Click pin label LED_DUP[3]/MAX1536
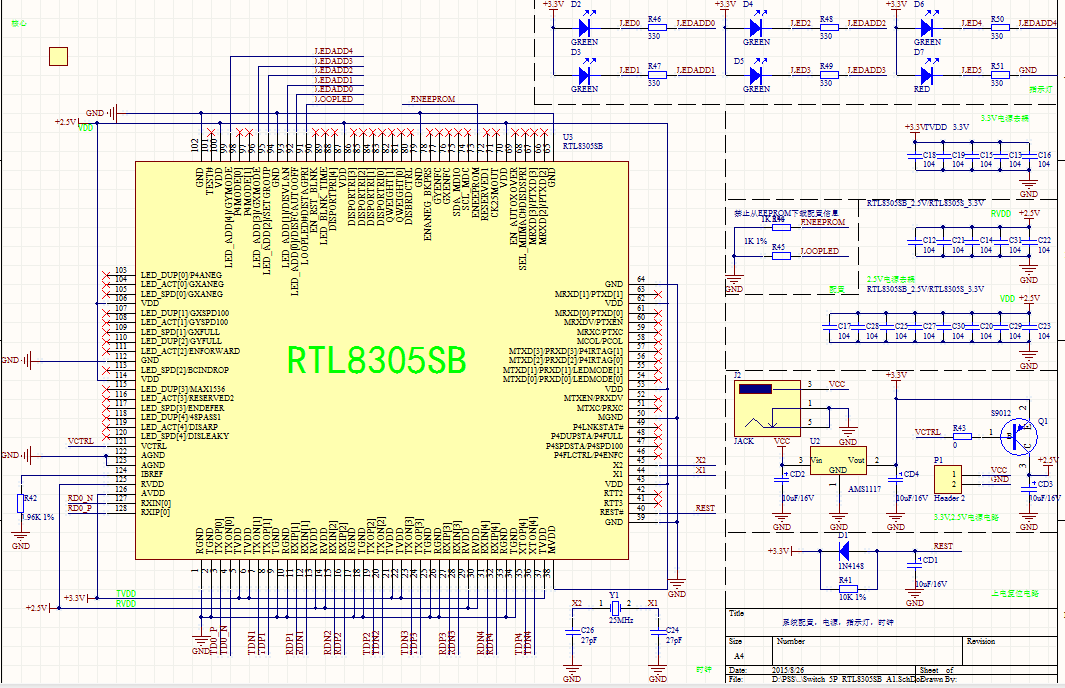Viewport: 1065px width, 688px height. 183,389
